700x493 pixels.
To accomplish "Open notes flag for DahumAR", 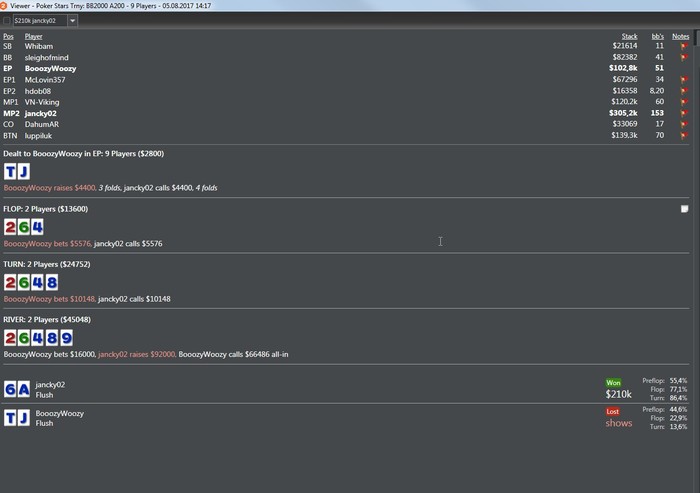I will pos(683,124).
